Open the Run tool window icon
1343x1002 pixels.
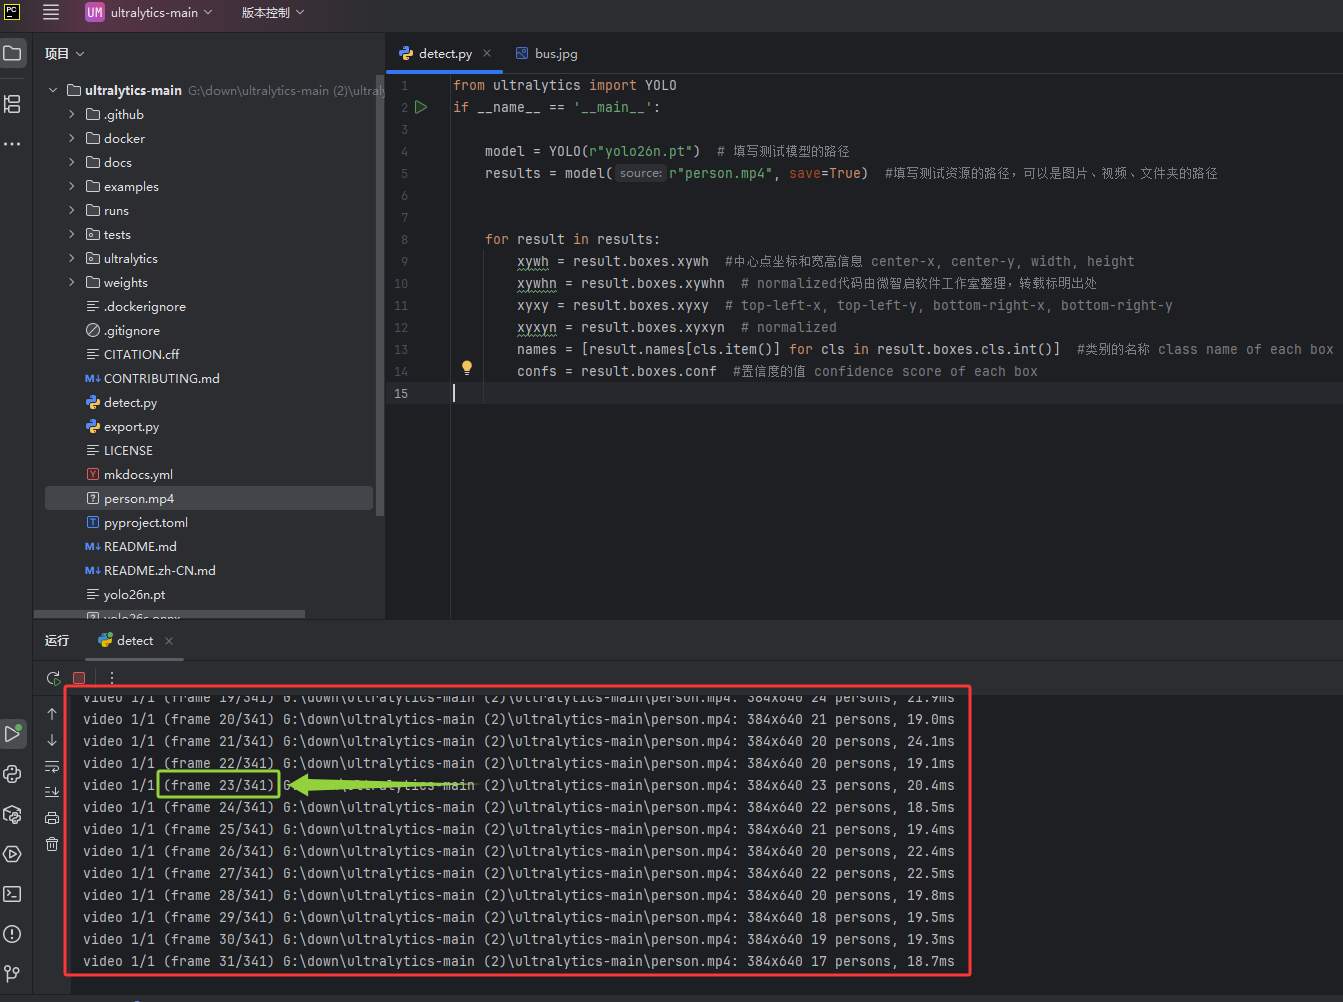(12, 734)
